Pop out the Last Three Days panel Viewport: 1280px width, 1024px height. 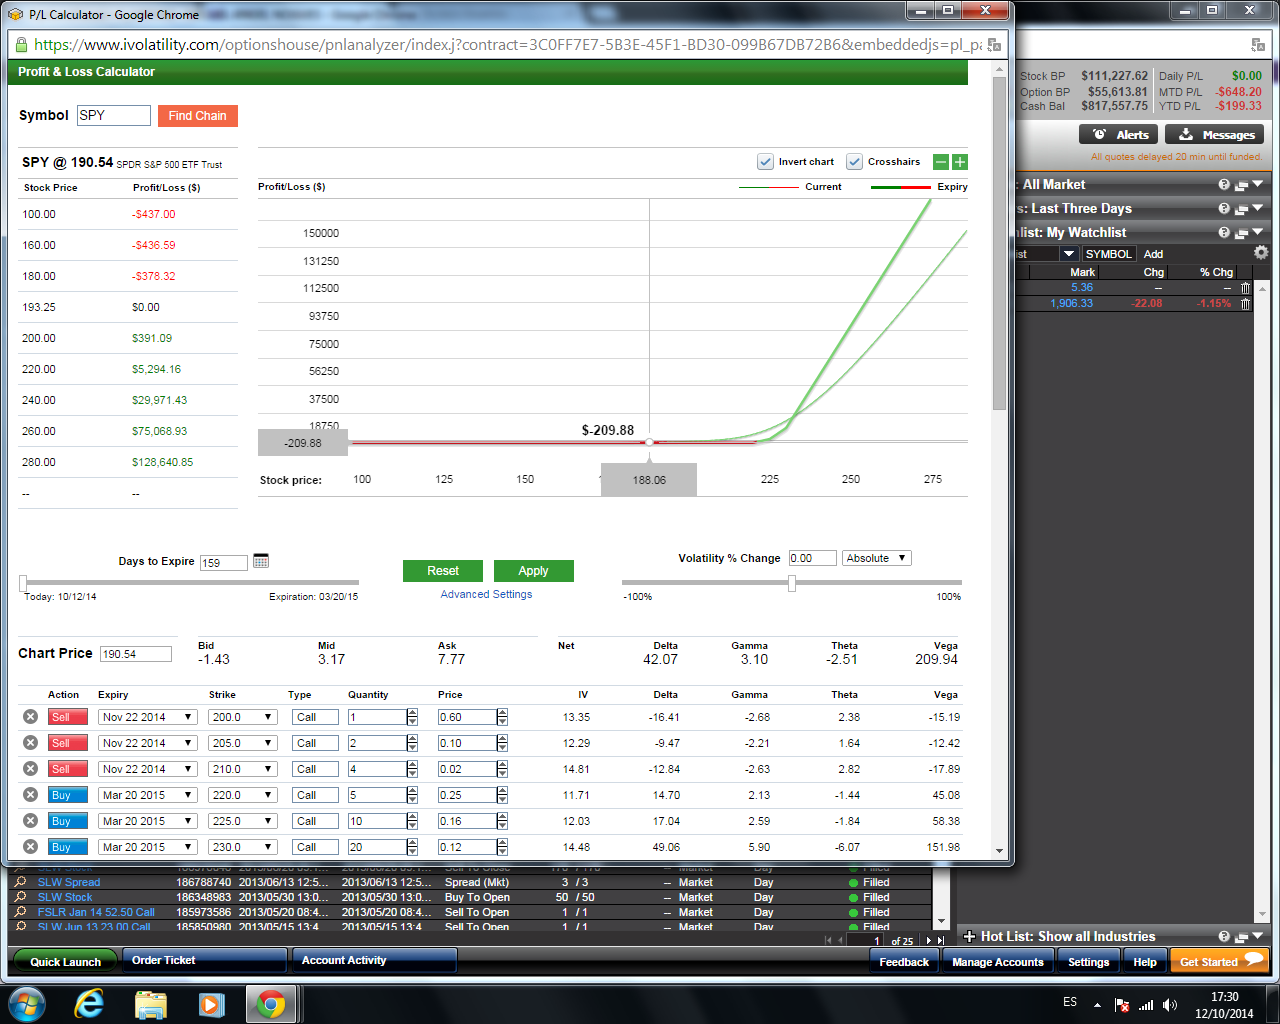[x=1241, y=209]
